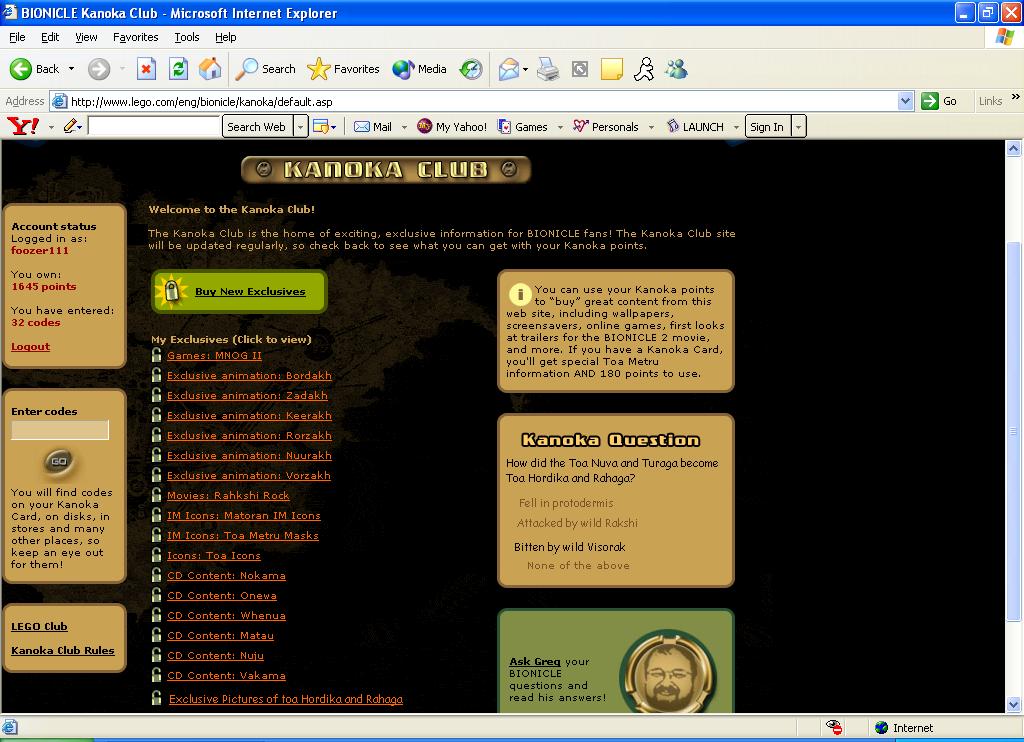The image size is (1024, 742).
Task: Open the Search pane in toolbar
Action: 265,69
